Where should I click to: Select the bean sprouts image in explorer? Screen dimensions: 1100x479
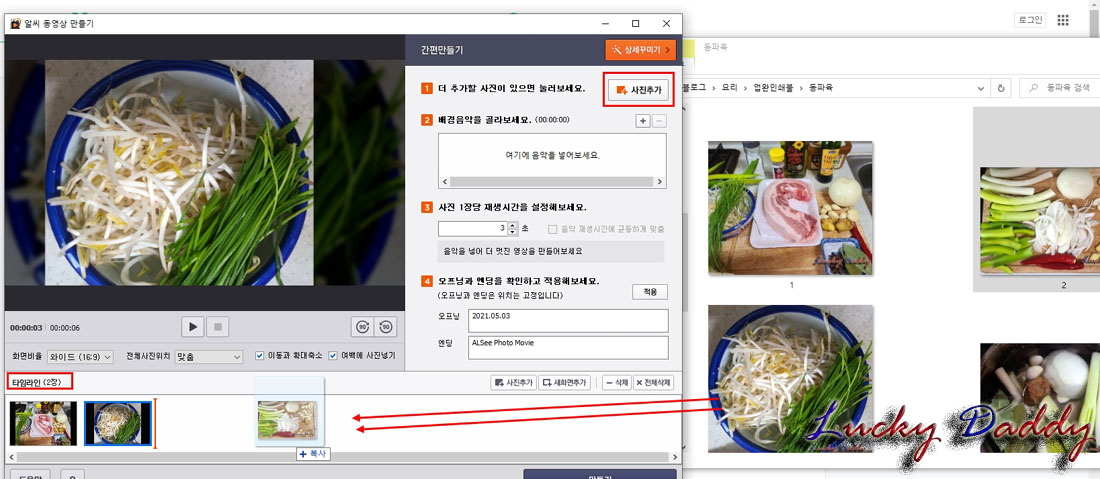(790, 379)
